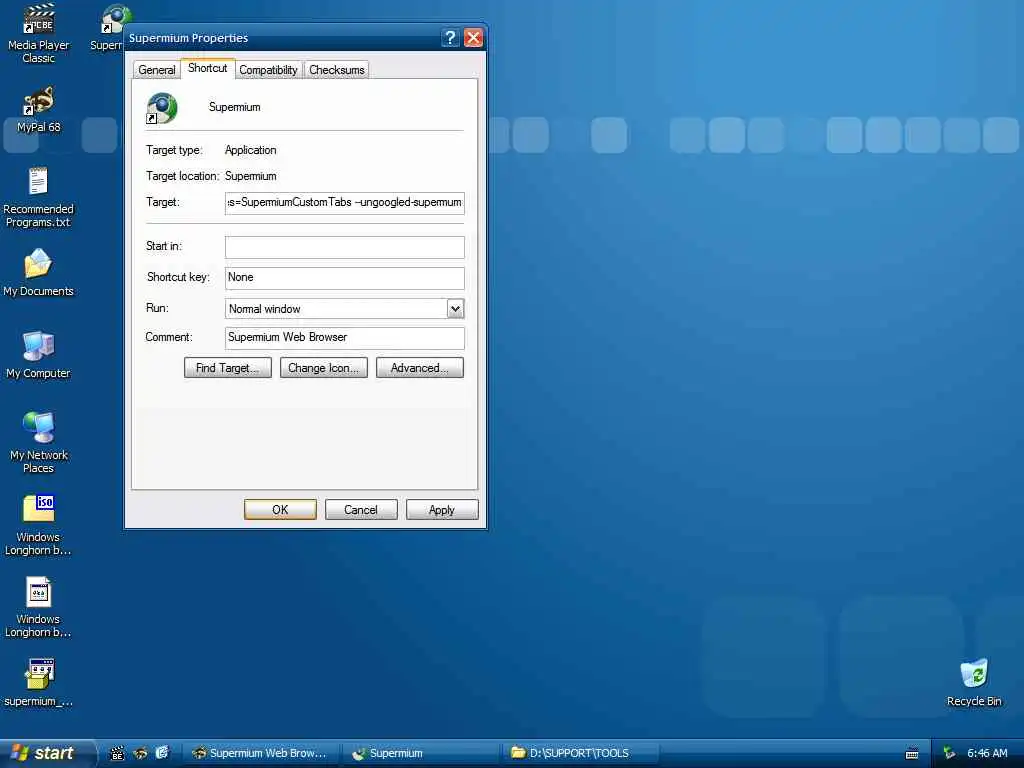Switch to the Compatibility tab
1024x768 pixels.
tap(268, 70)
